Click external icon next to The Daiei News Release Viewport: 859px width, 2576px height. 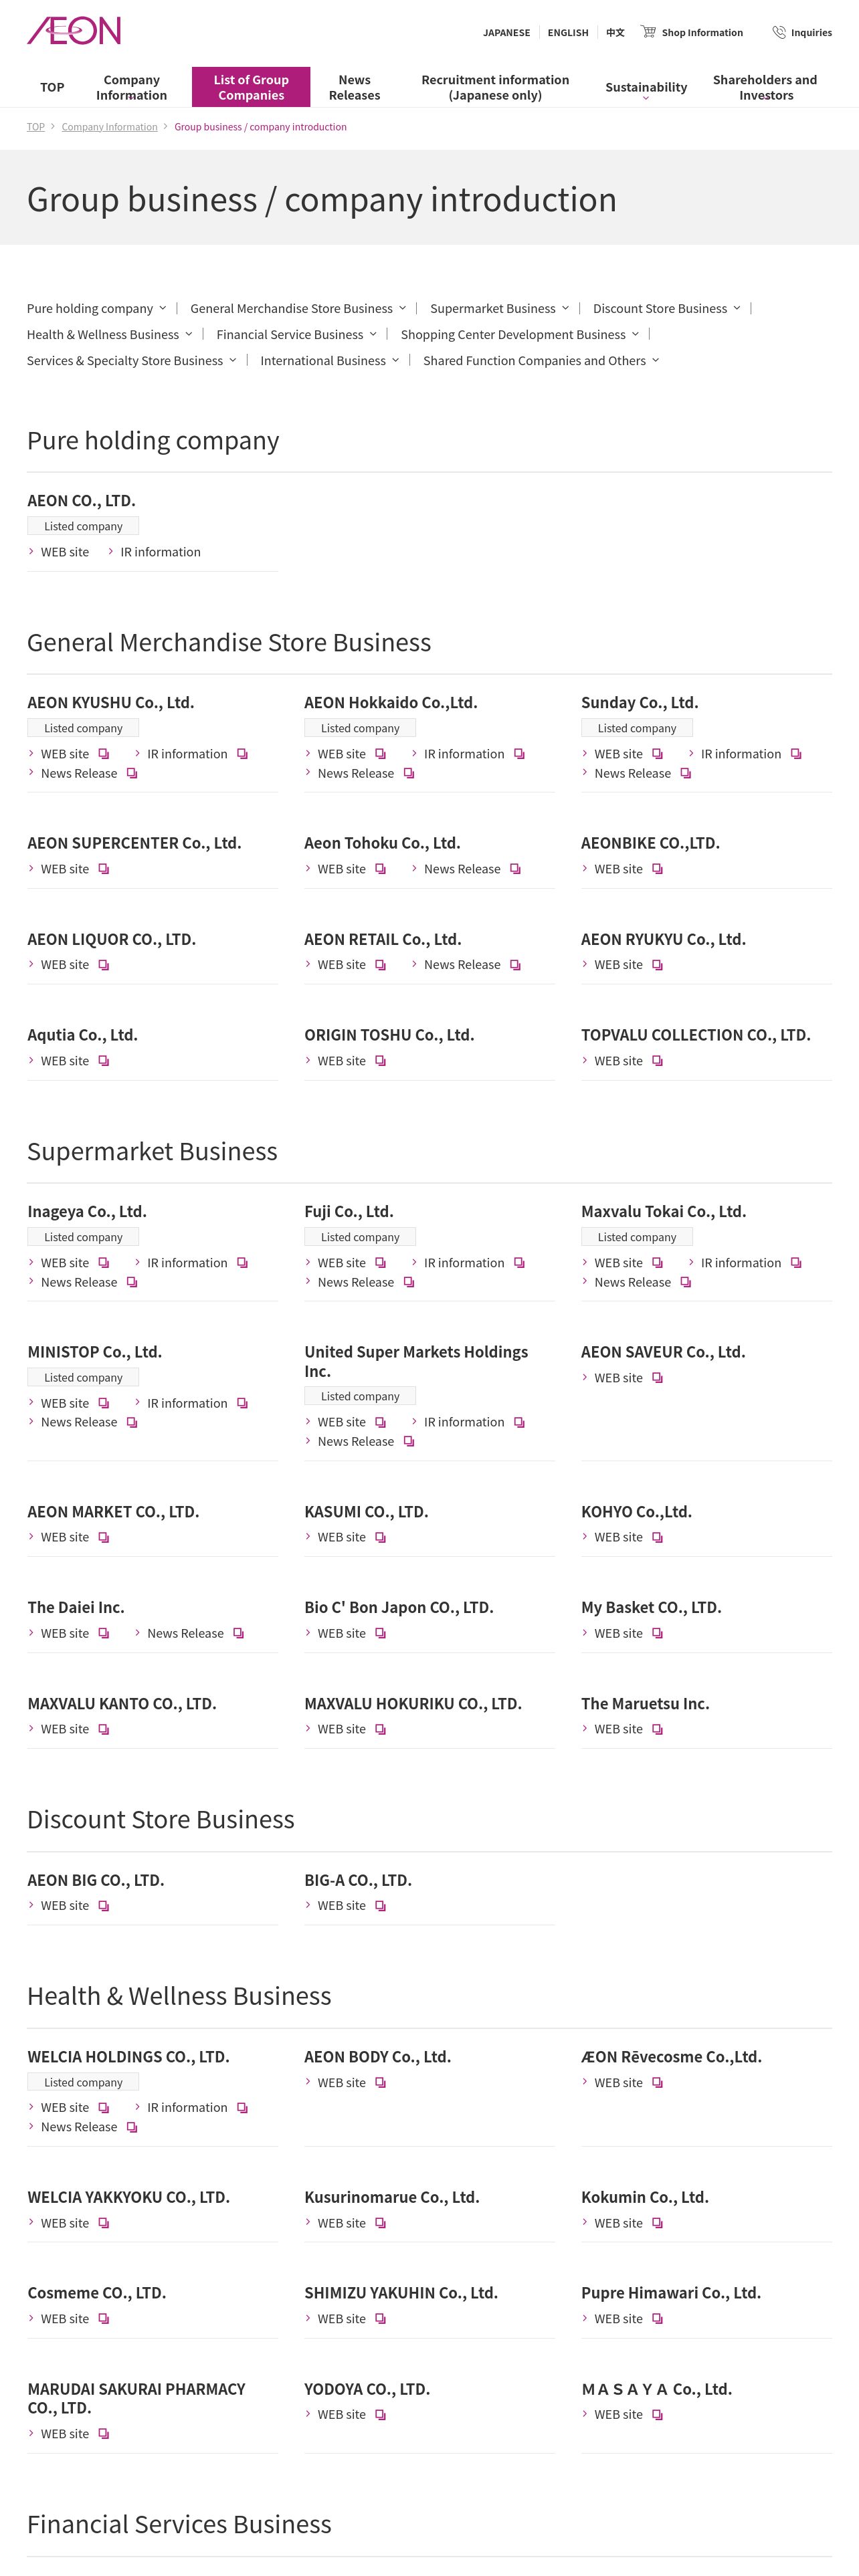tap(239, 1633)
